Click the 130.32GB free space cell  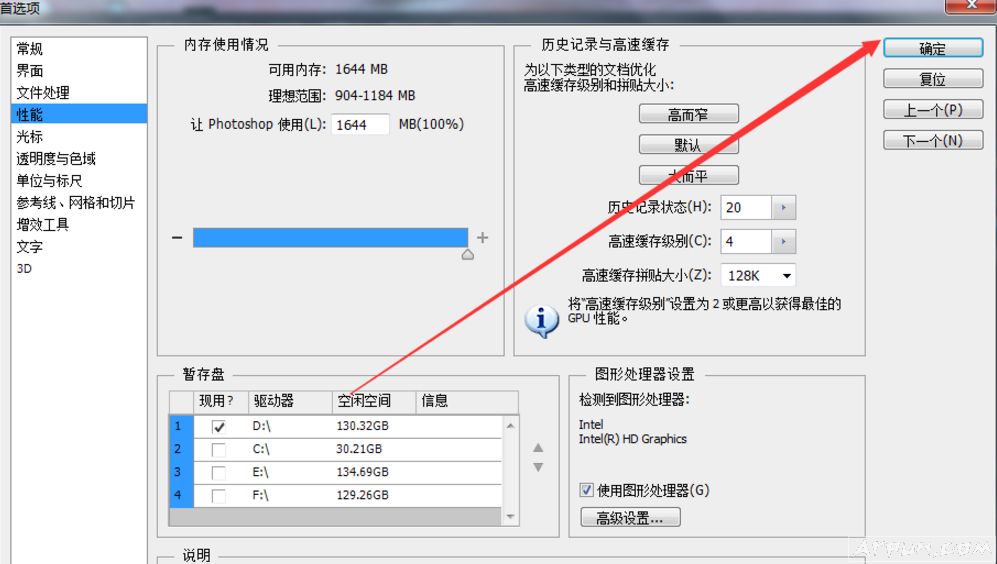point(362,426)
